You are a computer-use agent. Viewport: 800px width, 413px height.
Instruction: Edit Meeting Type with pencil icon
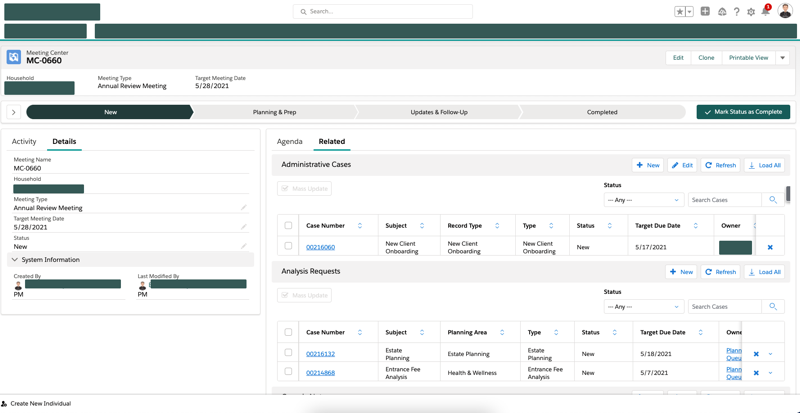pyautogui.click(x=244, y=208)
